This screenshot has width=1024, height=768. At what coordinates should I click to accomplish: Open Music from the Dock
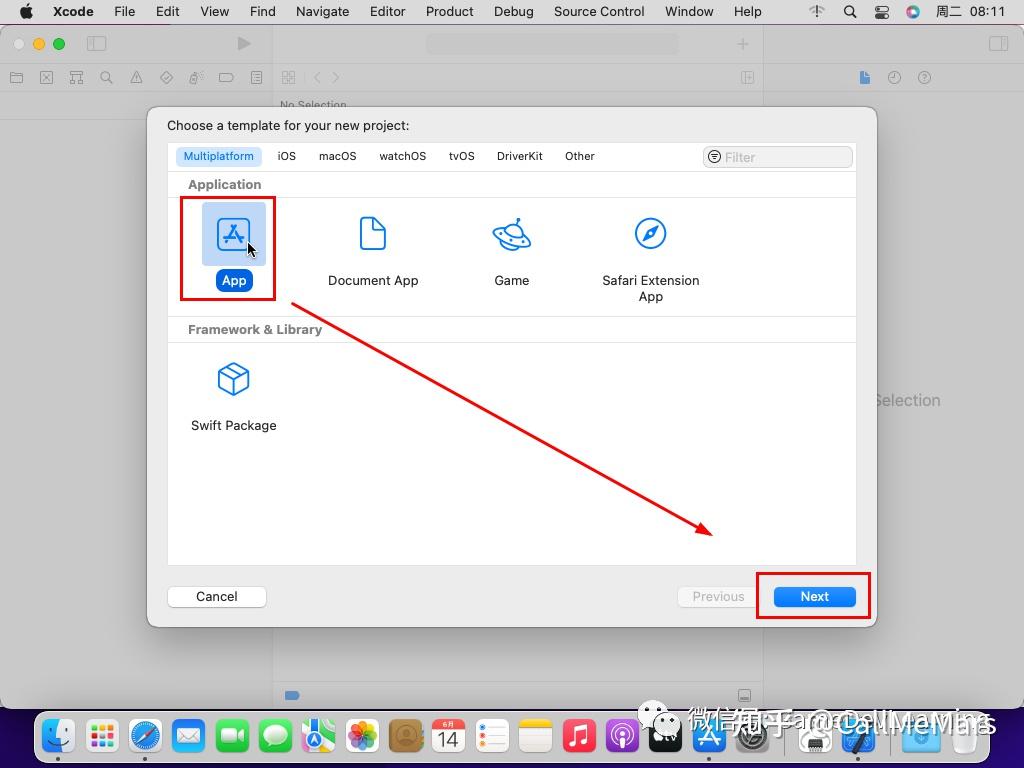coord(579,736)
